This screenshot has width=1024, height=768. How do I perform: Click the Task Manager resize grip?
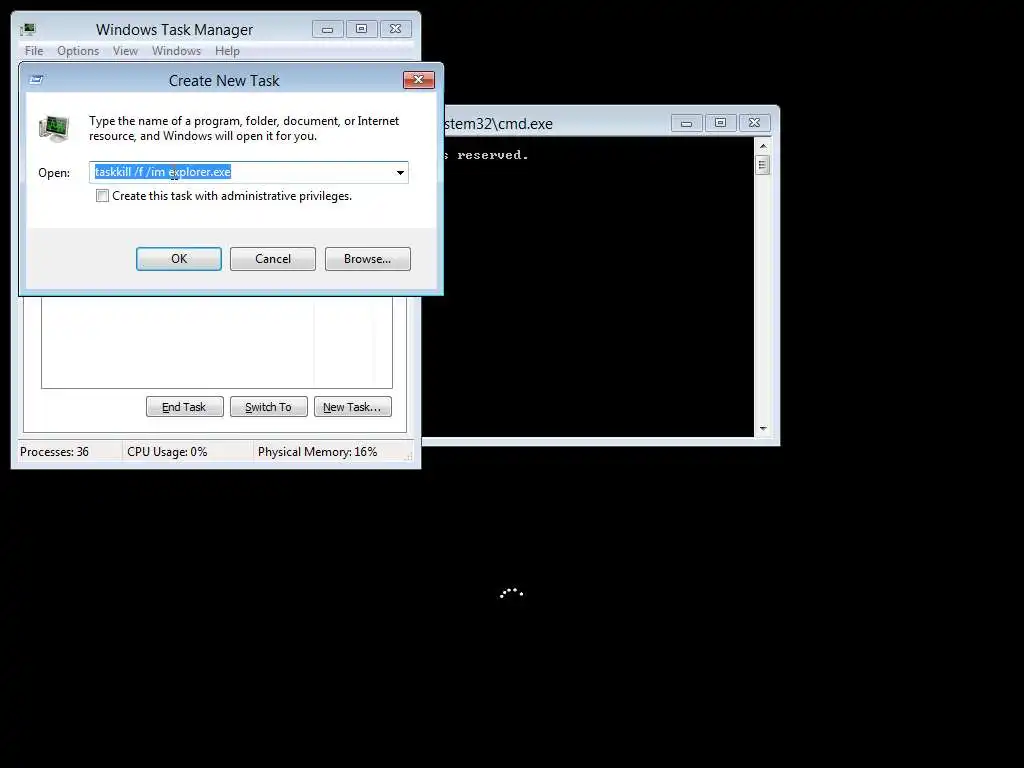(x=409, y=457)
